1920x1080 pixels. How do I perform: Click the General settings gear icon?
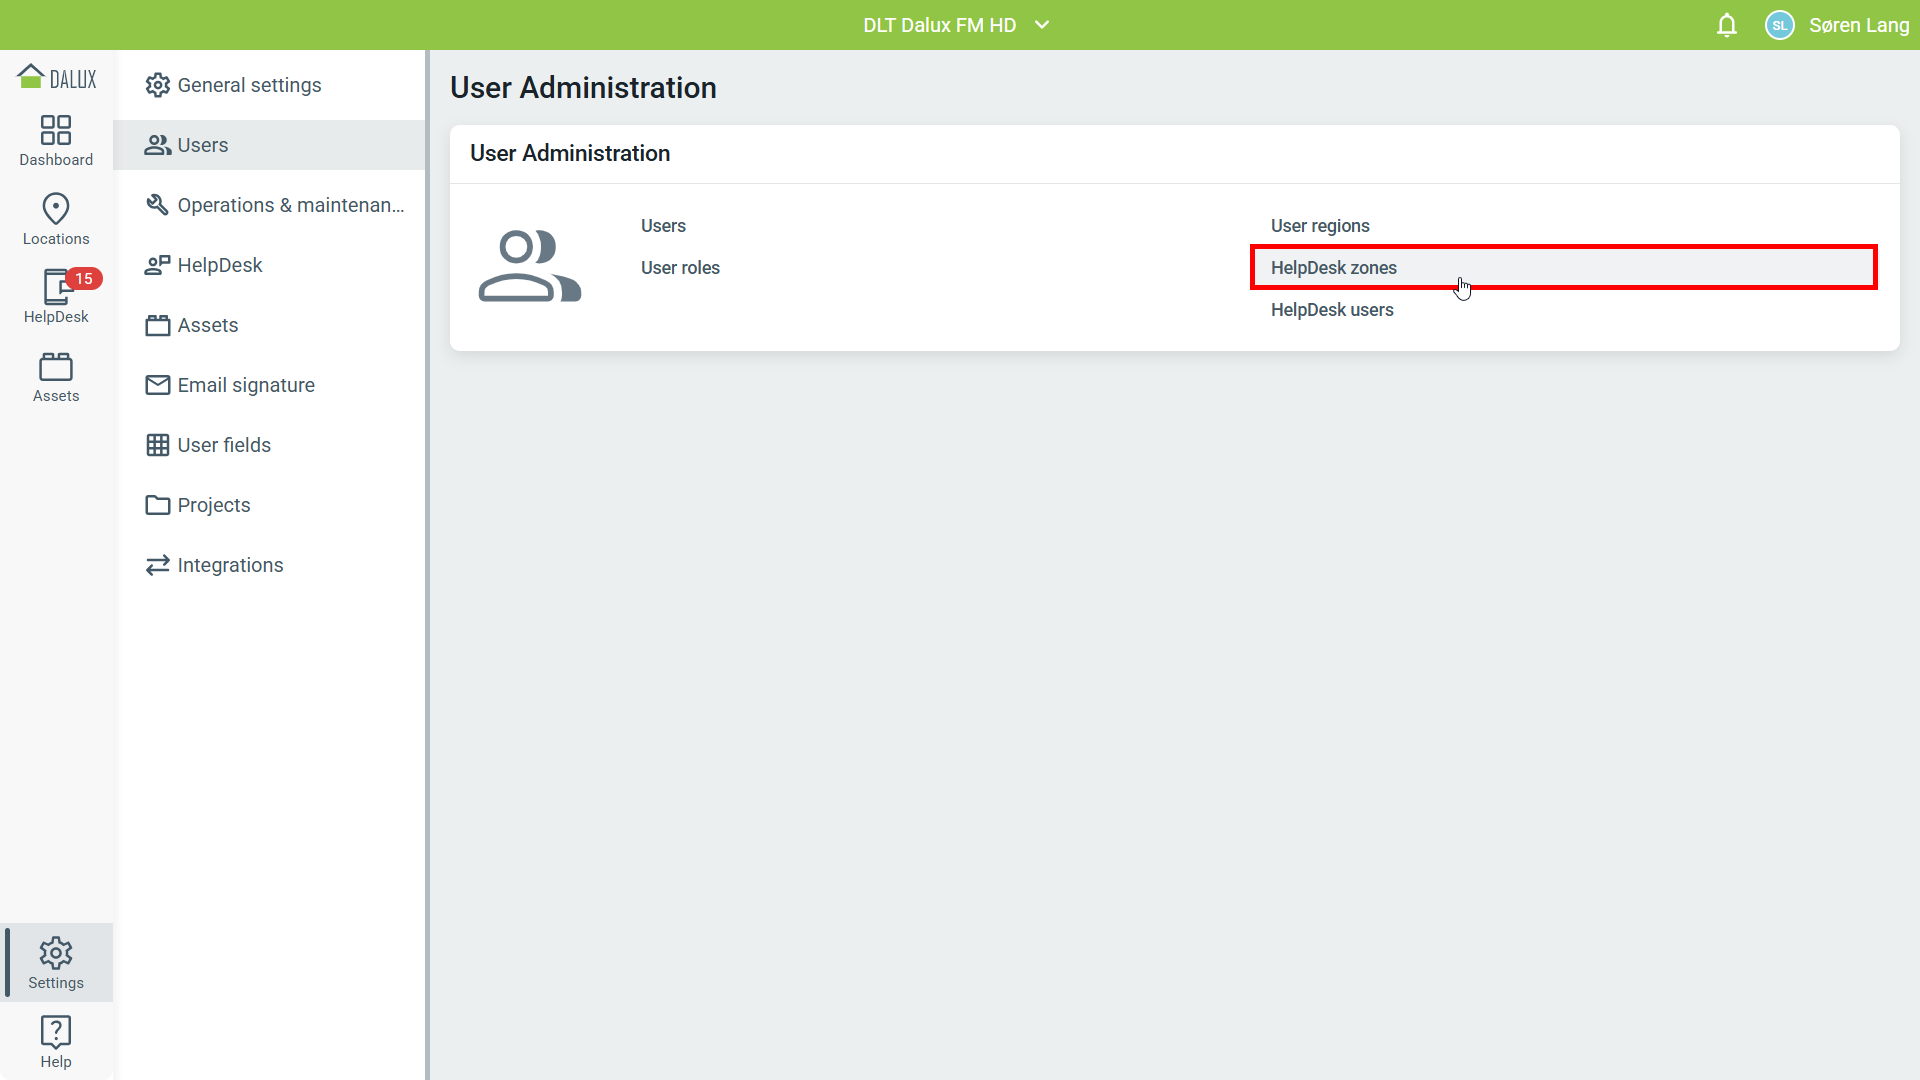[158, 85]
